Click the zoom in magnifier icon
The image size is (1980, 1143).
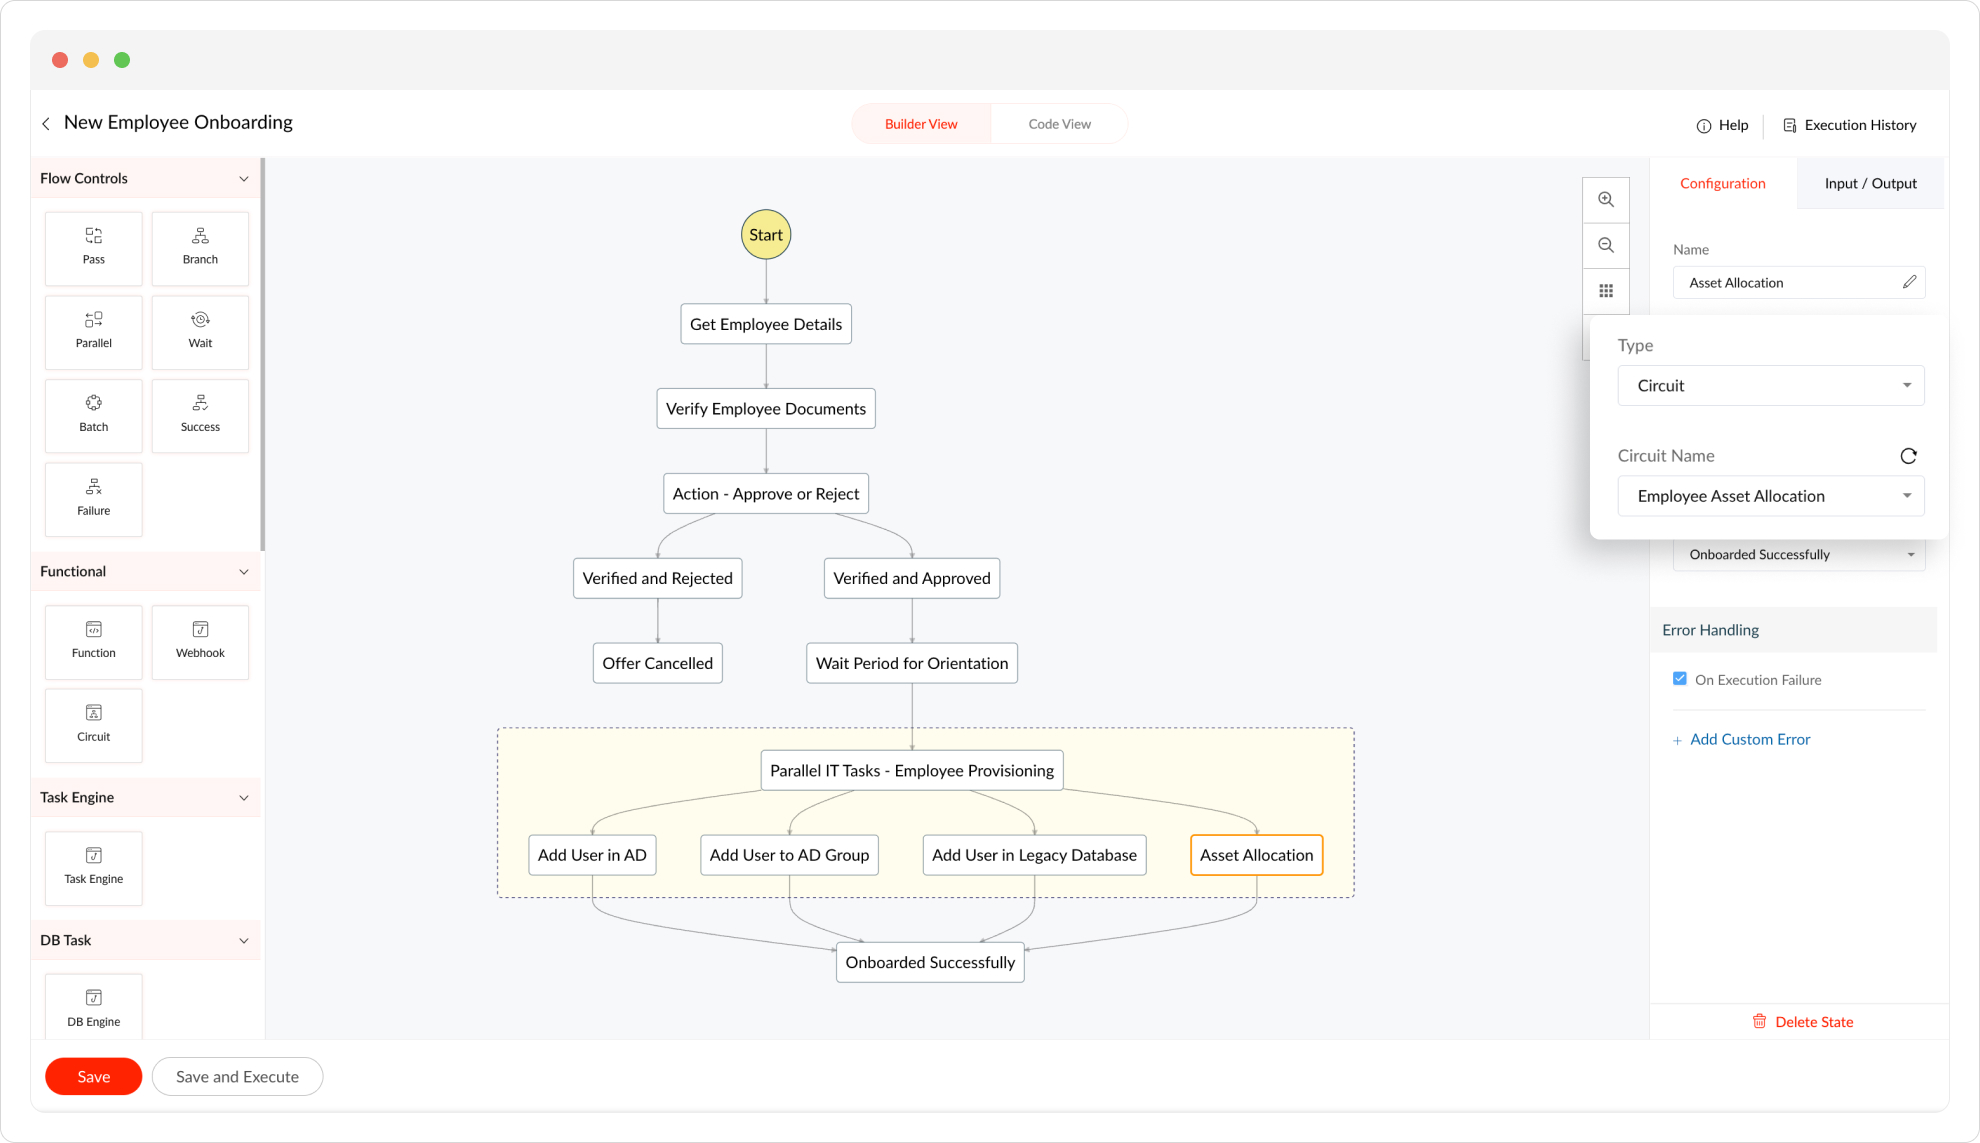(1606, 200)
